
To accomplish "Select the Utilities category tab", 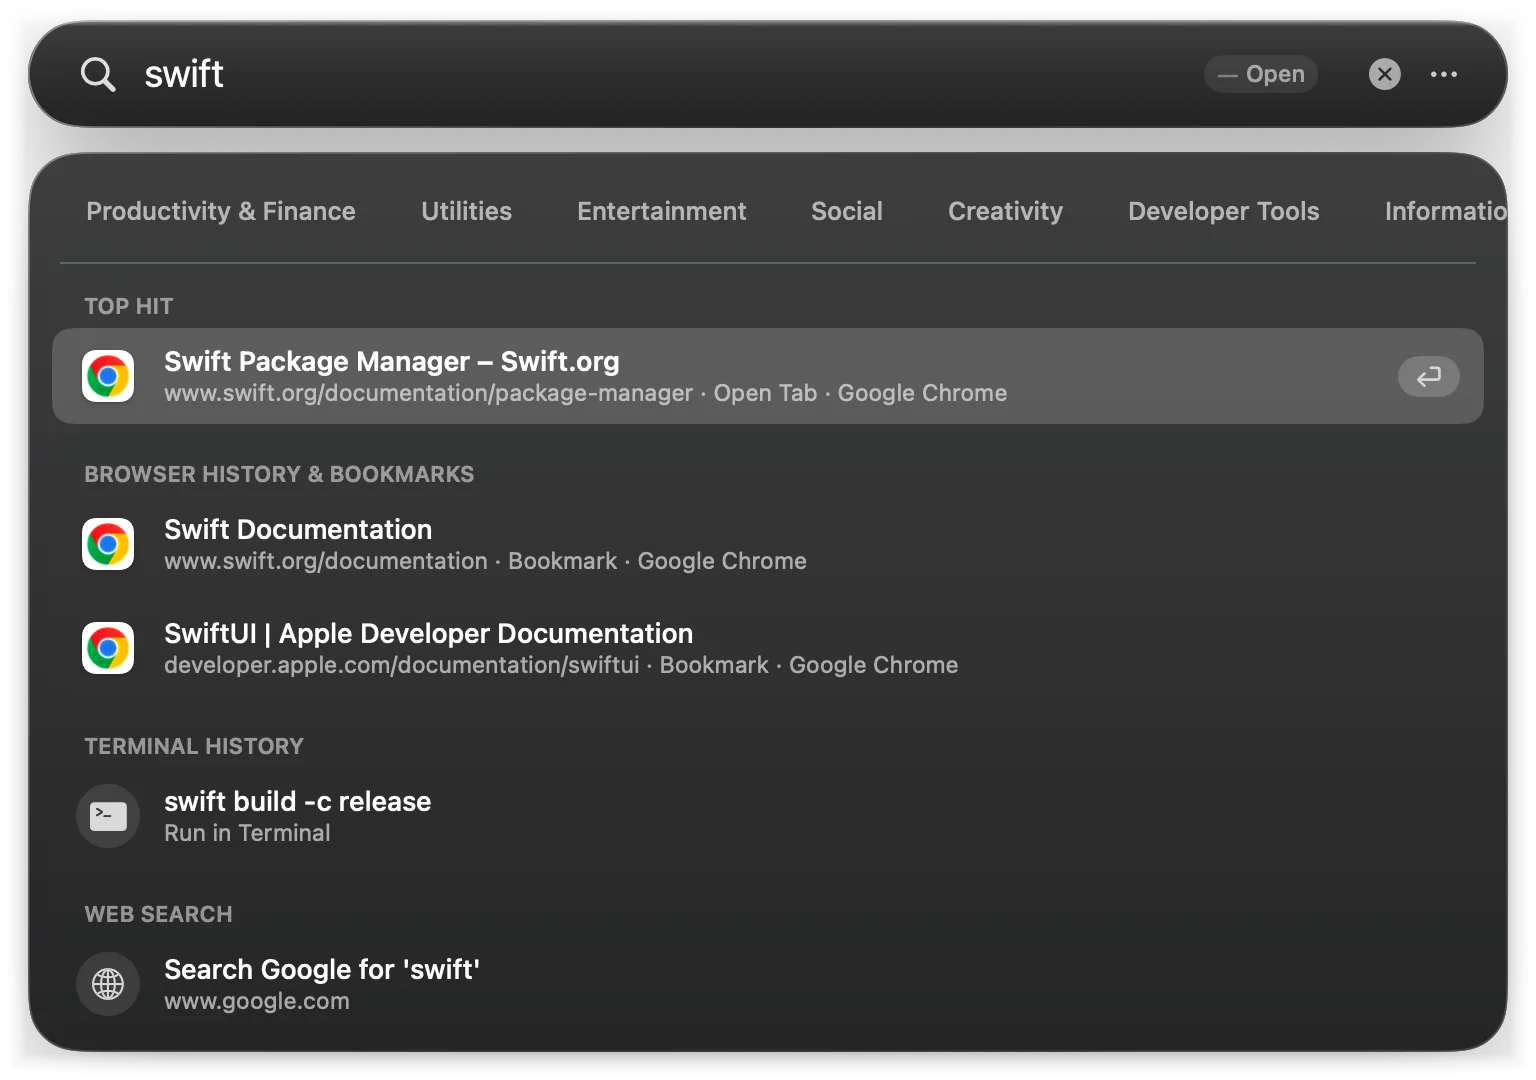I will 466,211.
